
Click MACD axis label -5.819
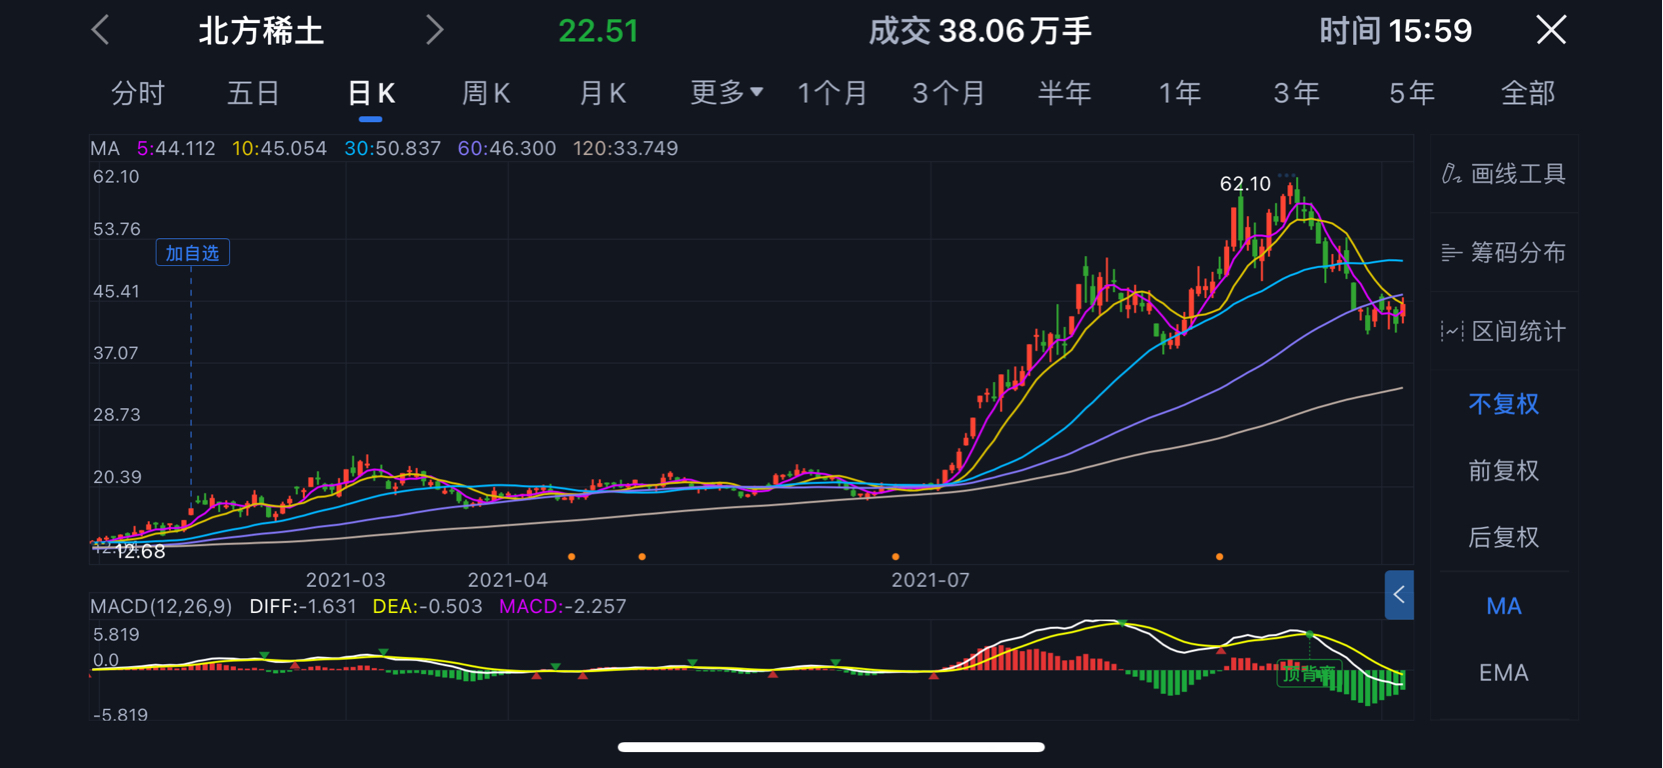click(x=120, y=715)
